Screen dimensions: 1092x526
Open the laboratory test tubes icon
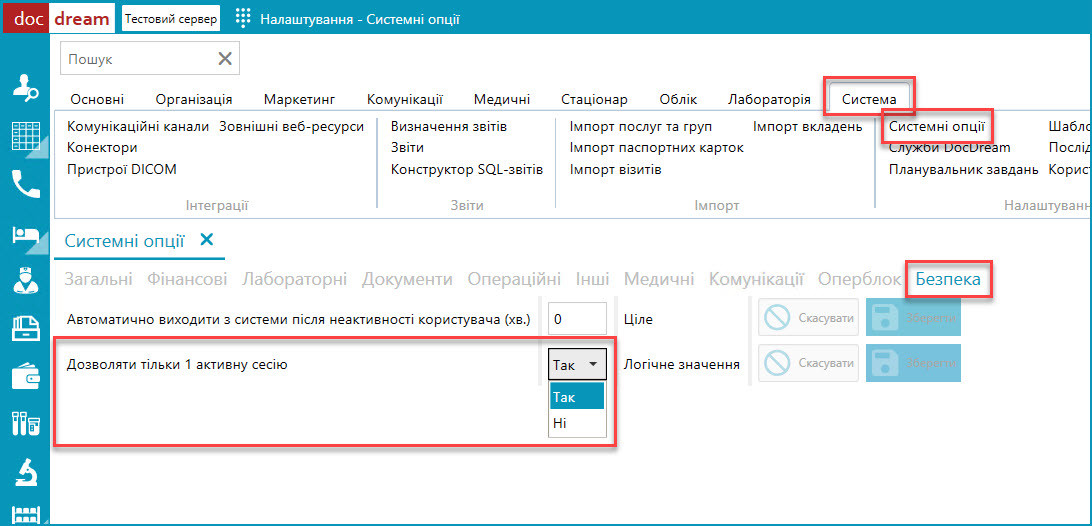point(26,423)
